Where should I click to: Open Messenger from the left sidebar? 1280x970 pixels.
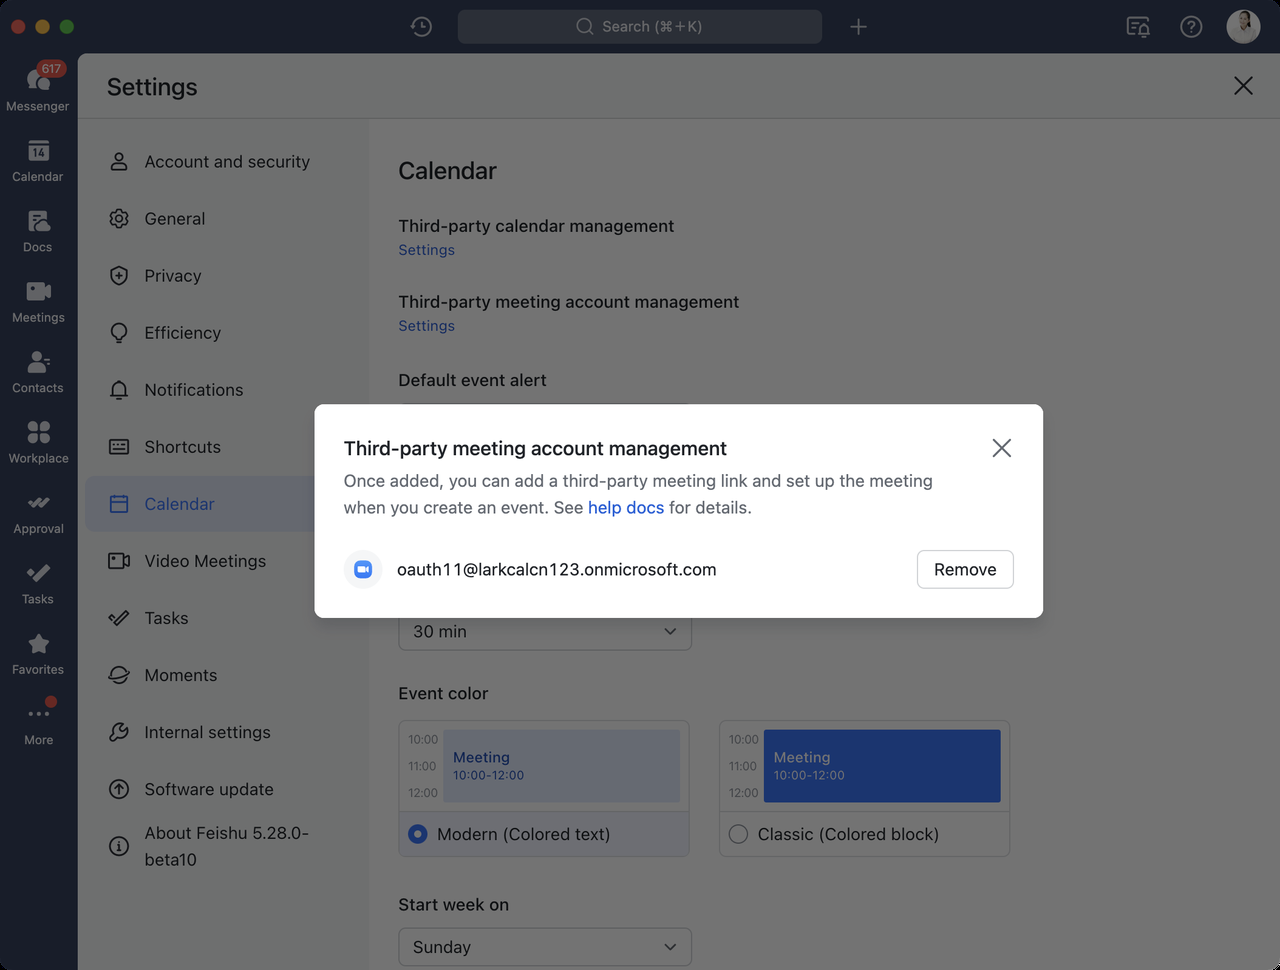point(38,88)
